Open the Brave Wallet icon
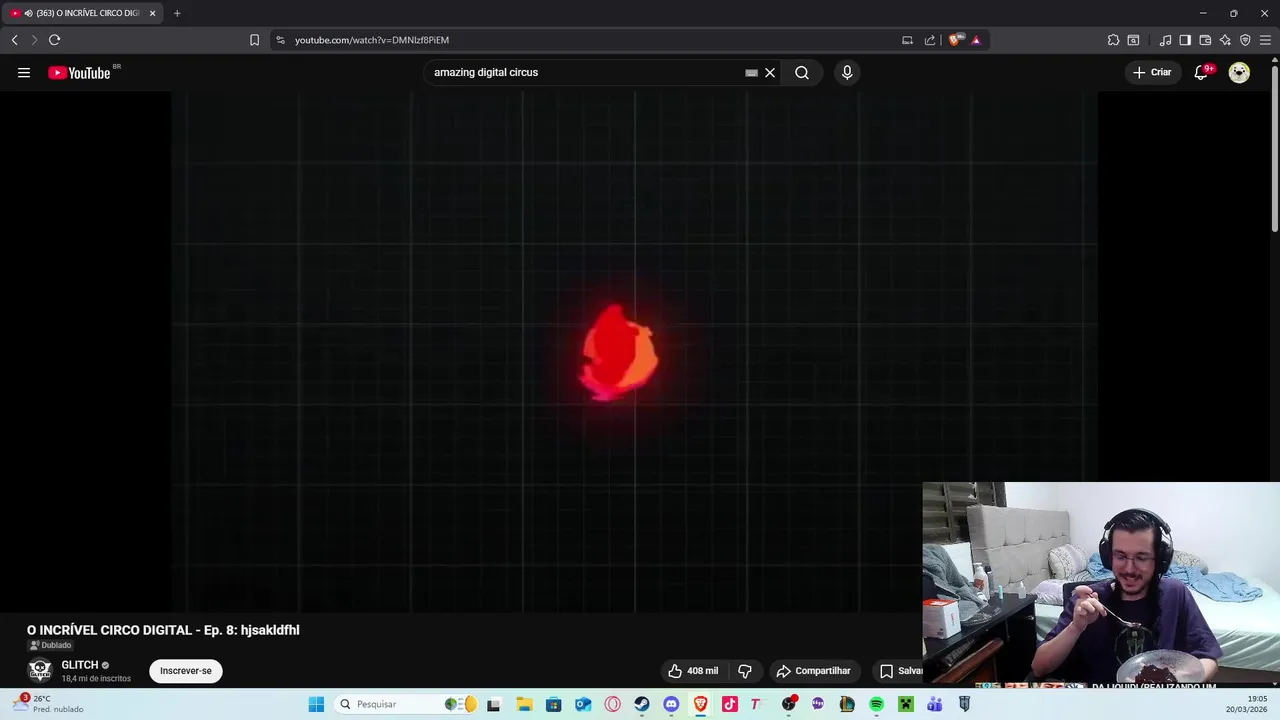This screenshot has height=720, width=1280. pyautogui.click(x=1205, y=40)
